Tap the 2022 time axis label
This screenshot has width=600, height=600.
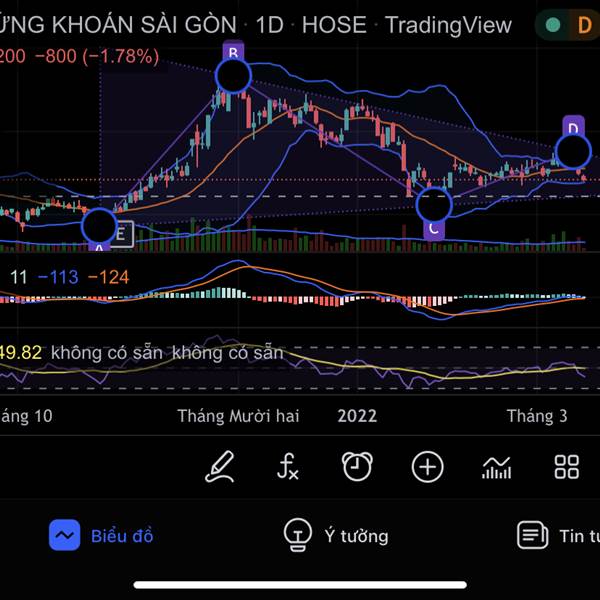click(357, 416)
